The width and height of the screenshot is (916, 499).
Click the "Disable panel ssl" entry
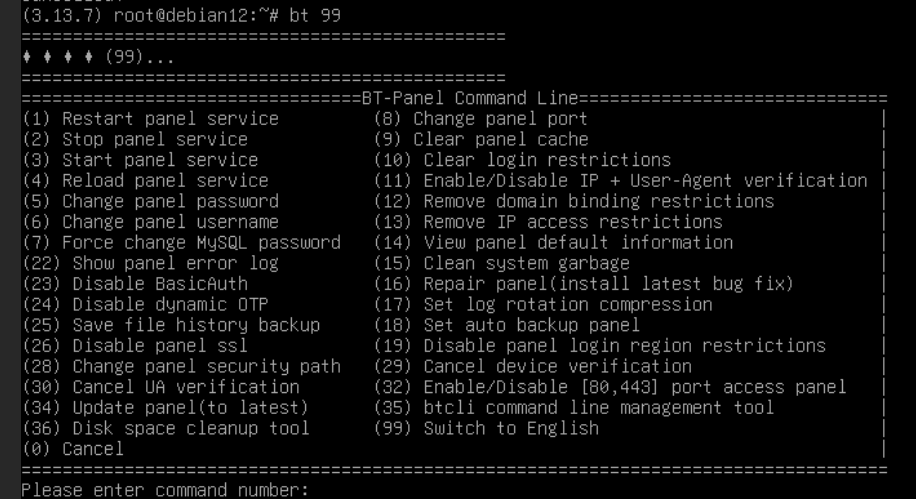(140, 346)
